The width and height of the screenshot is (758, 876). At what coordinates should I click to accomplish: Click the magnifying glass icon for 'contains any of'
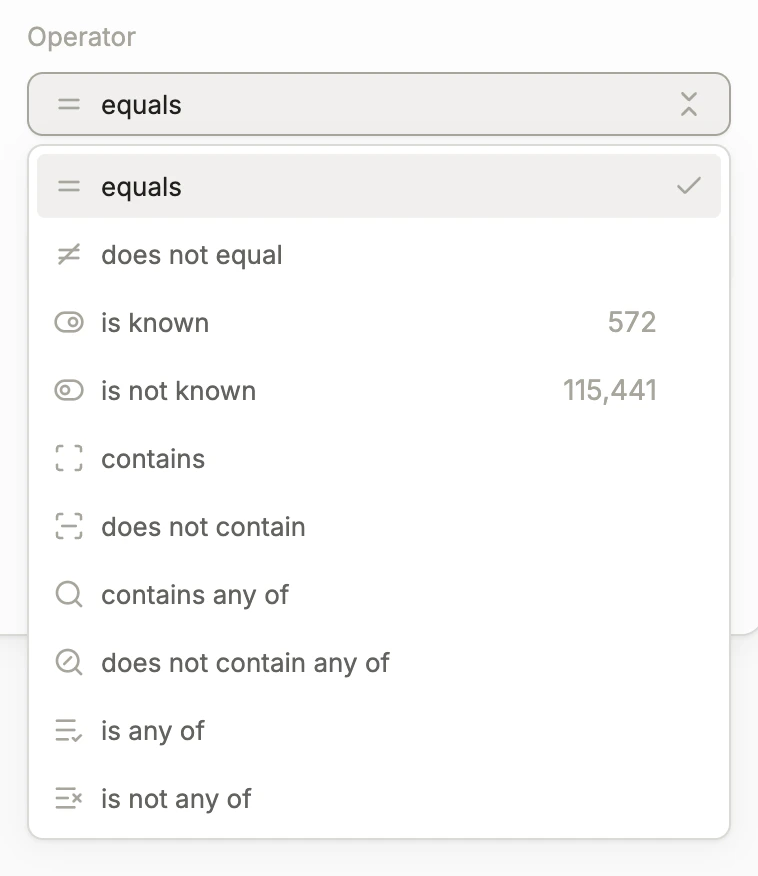point(69,594)
